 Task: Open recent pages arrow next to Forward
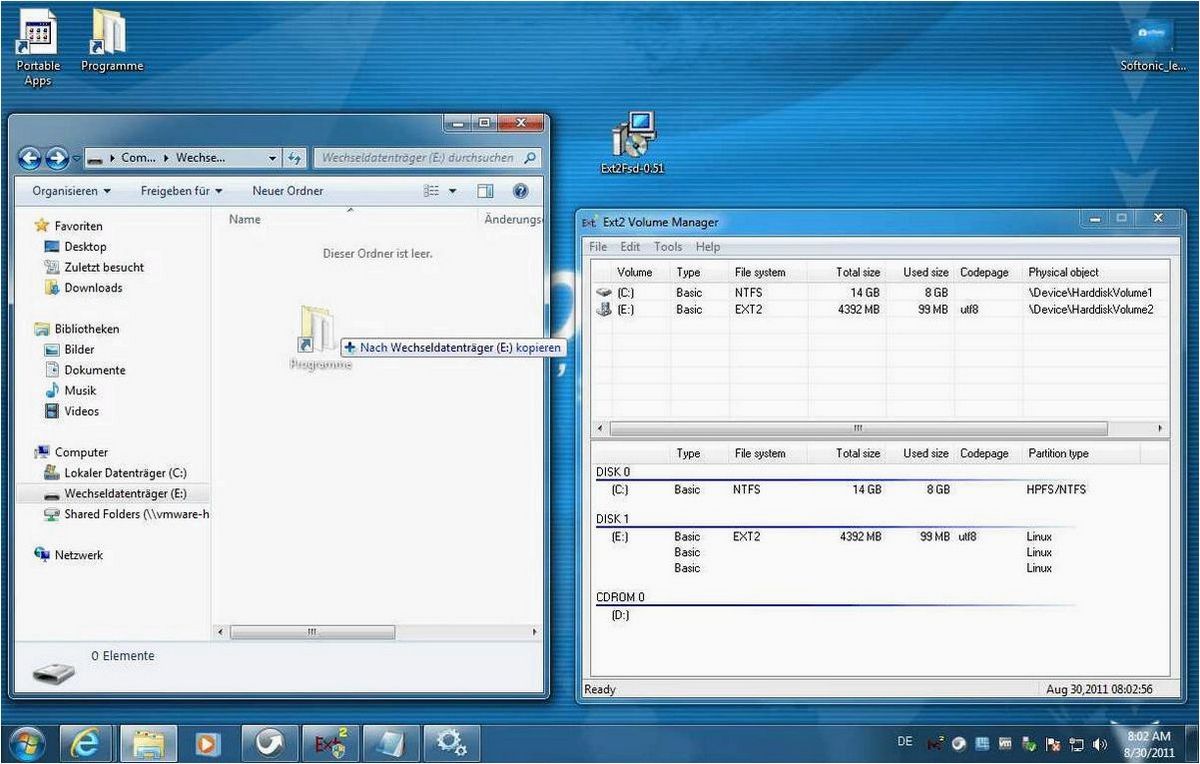[76, 159]
